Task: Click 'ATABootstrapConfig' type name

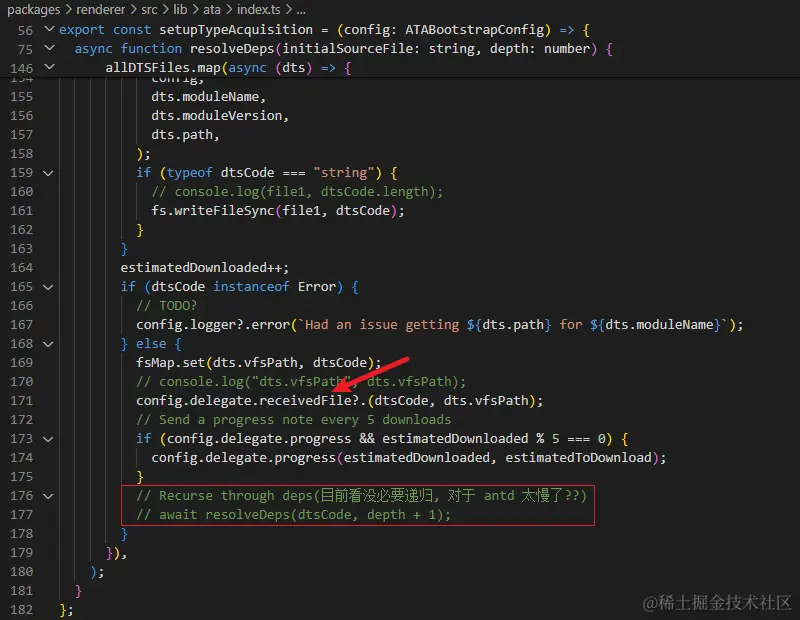Action: pyautogui.click(x=474, y=30)
